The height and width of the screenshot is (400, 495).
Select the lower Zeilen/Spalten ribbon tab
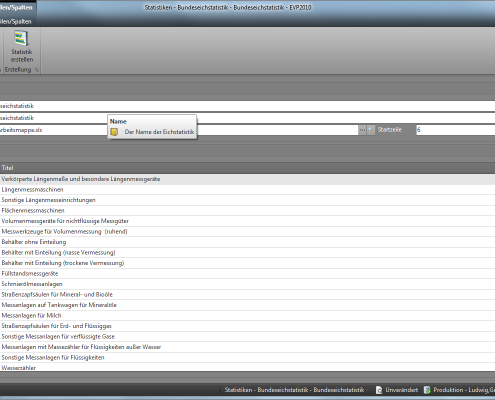coord(16,21)
